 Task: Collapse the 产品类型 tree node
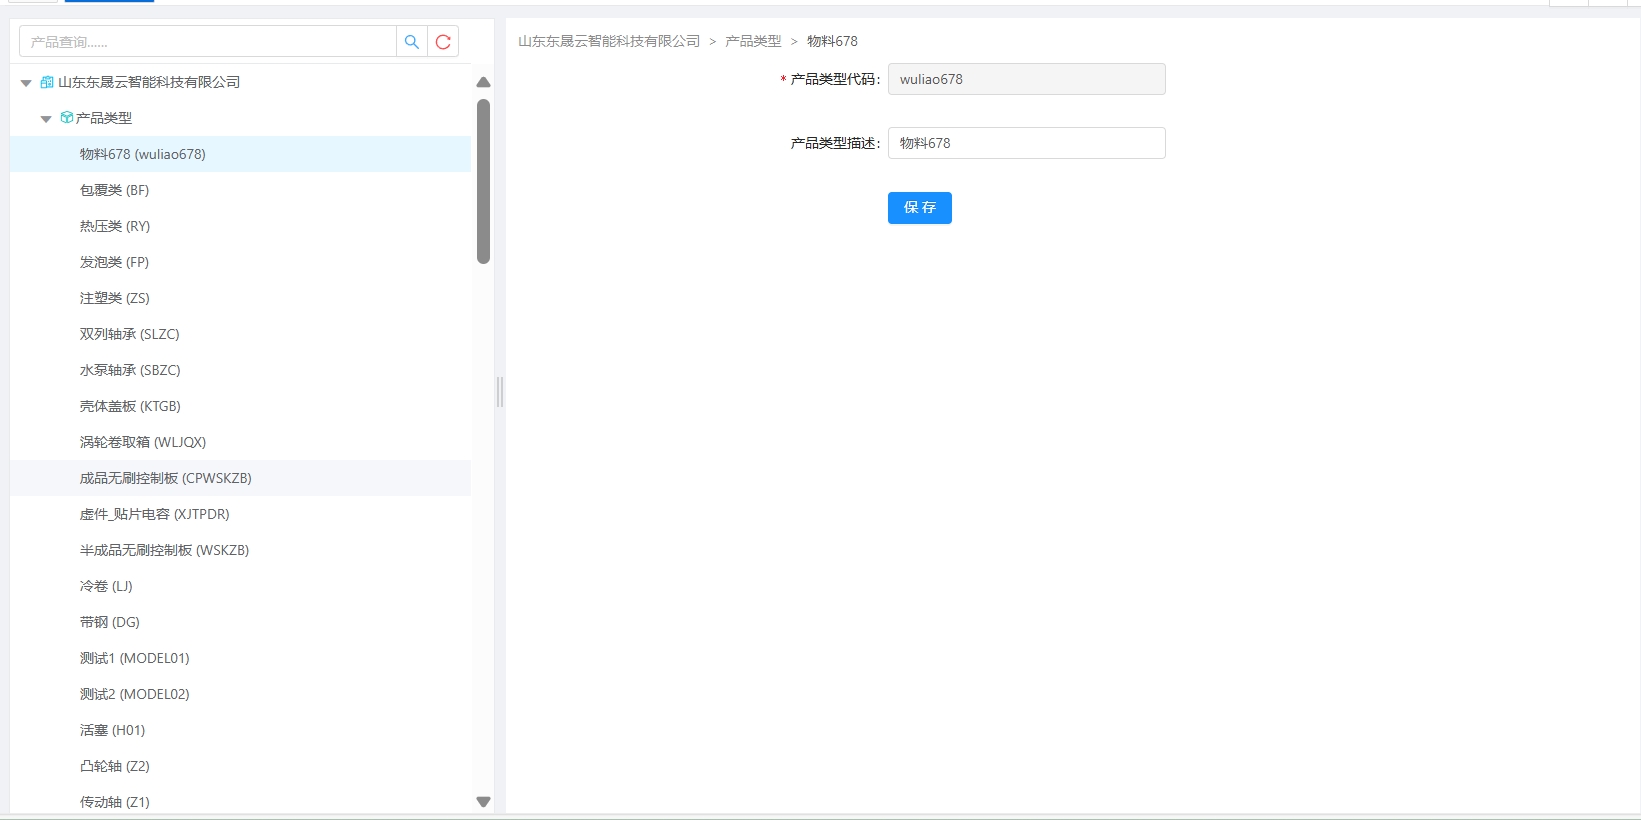click(46, 119)
